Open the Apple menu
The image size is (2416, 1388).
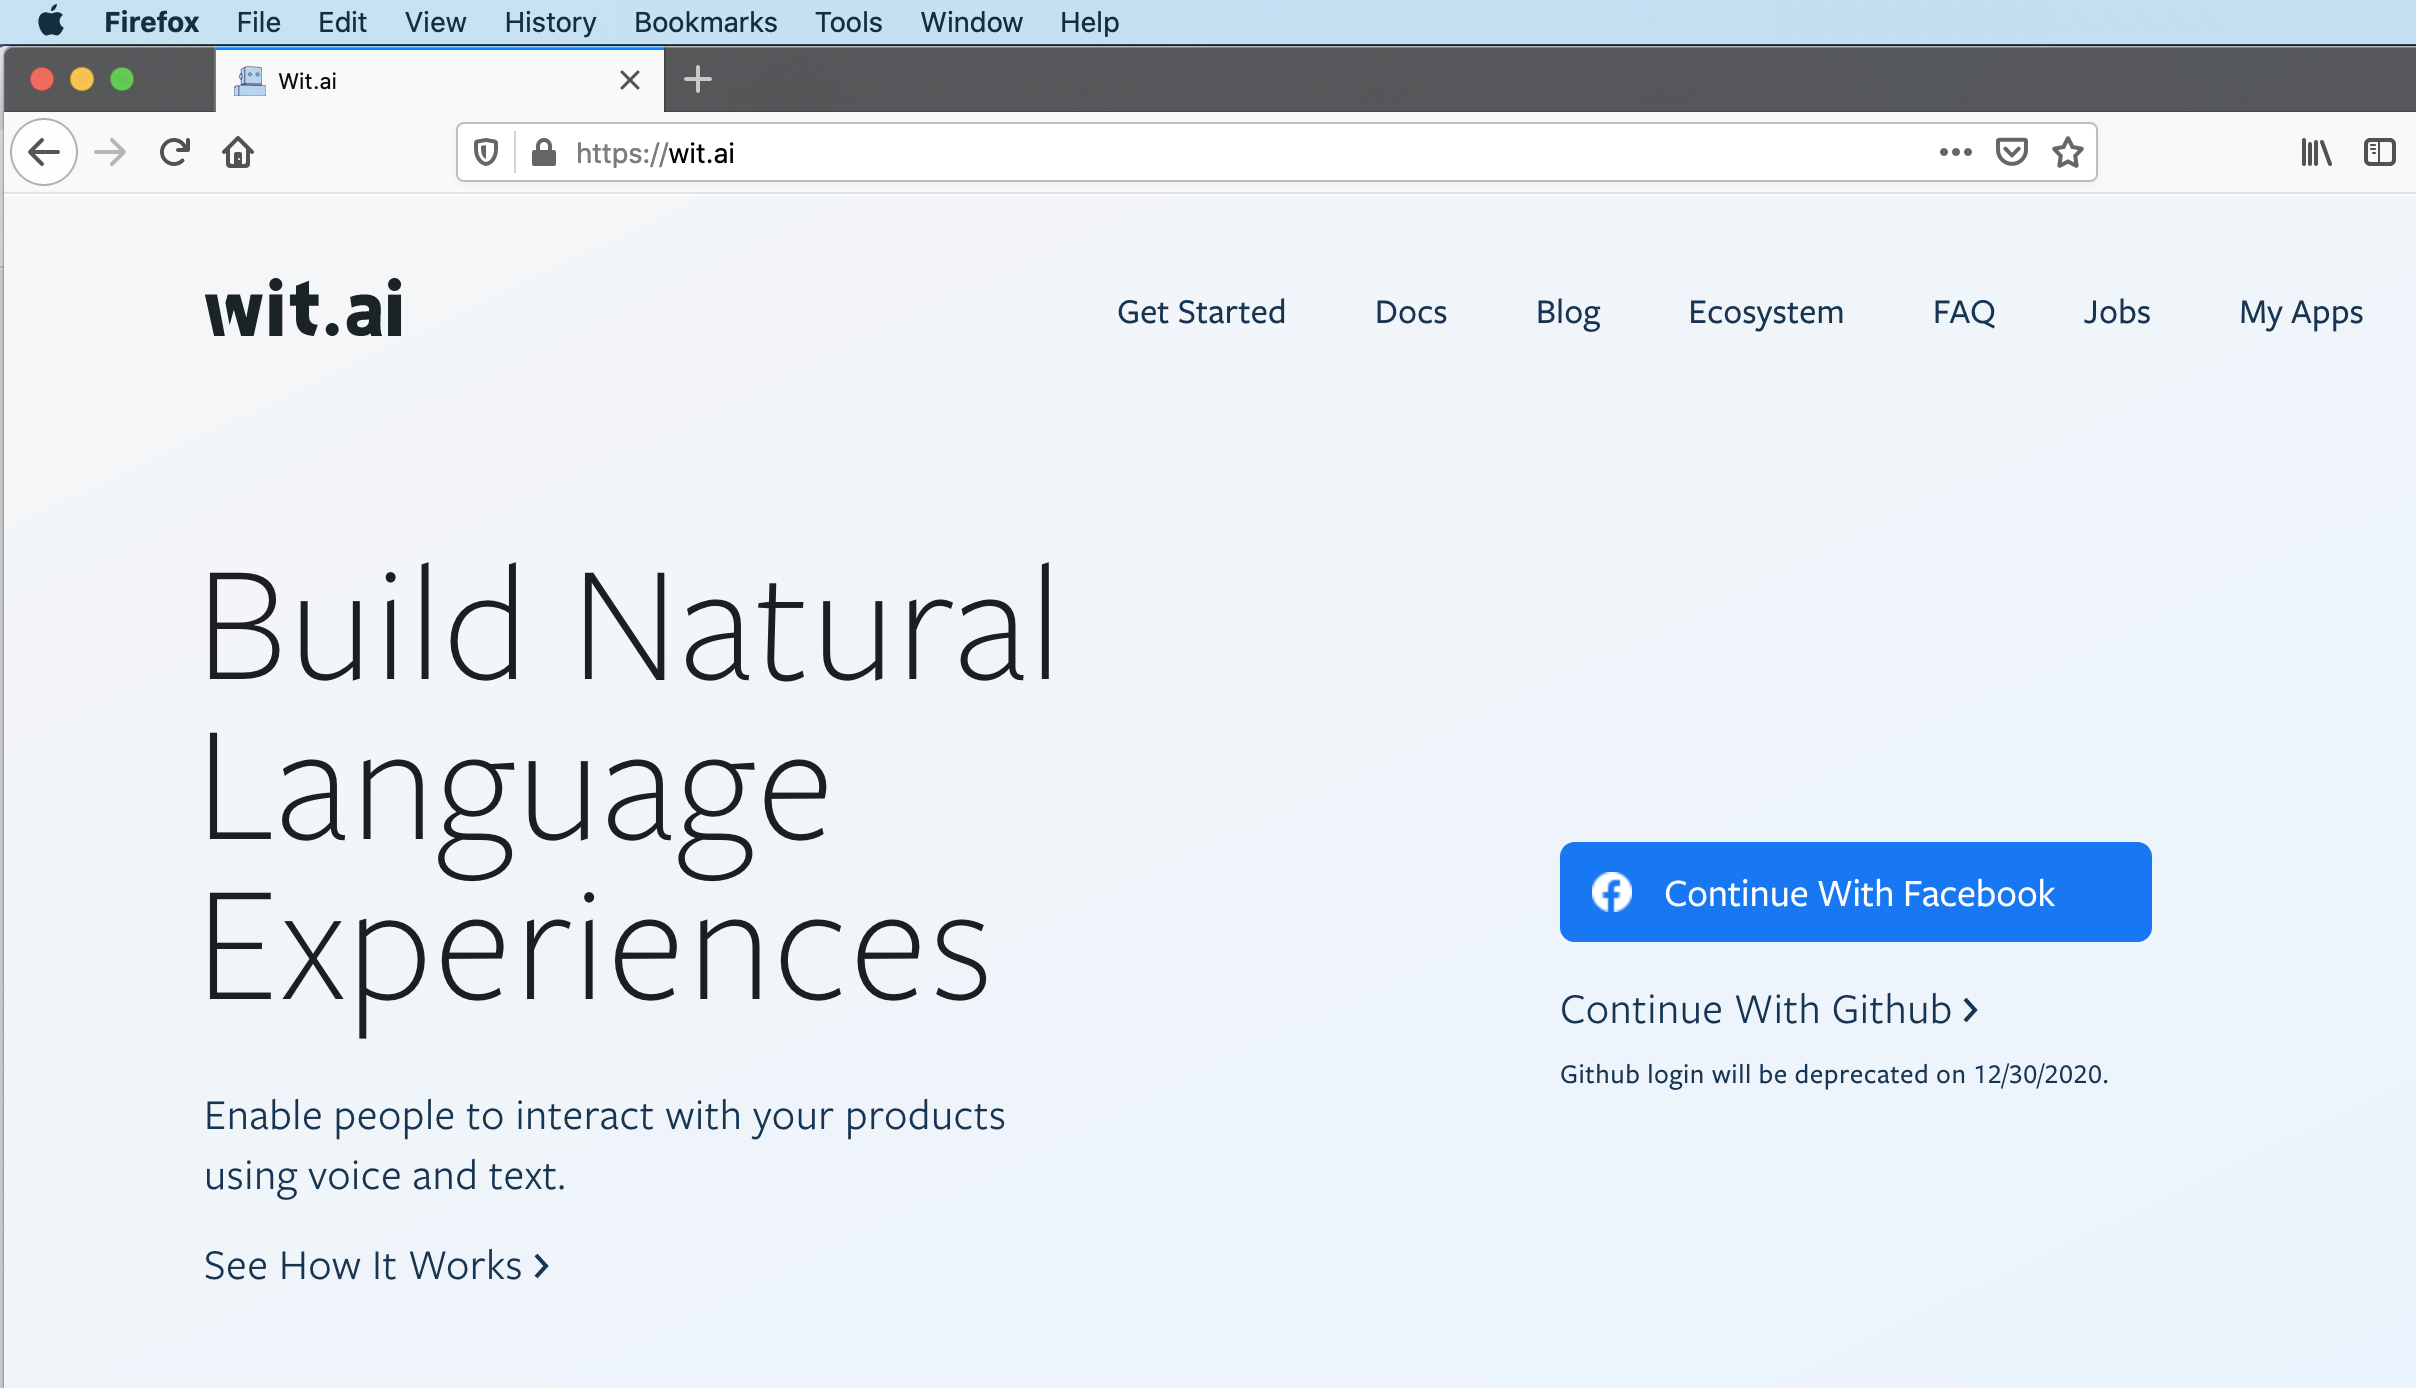(x=50, y=21)
